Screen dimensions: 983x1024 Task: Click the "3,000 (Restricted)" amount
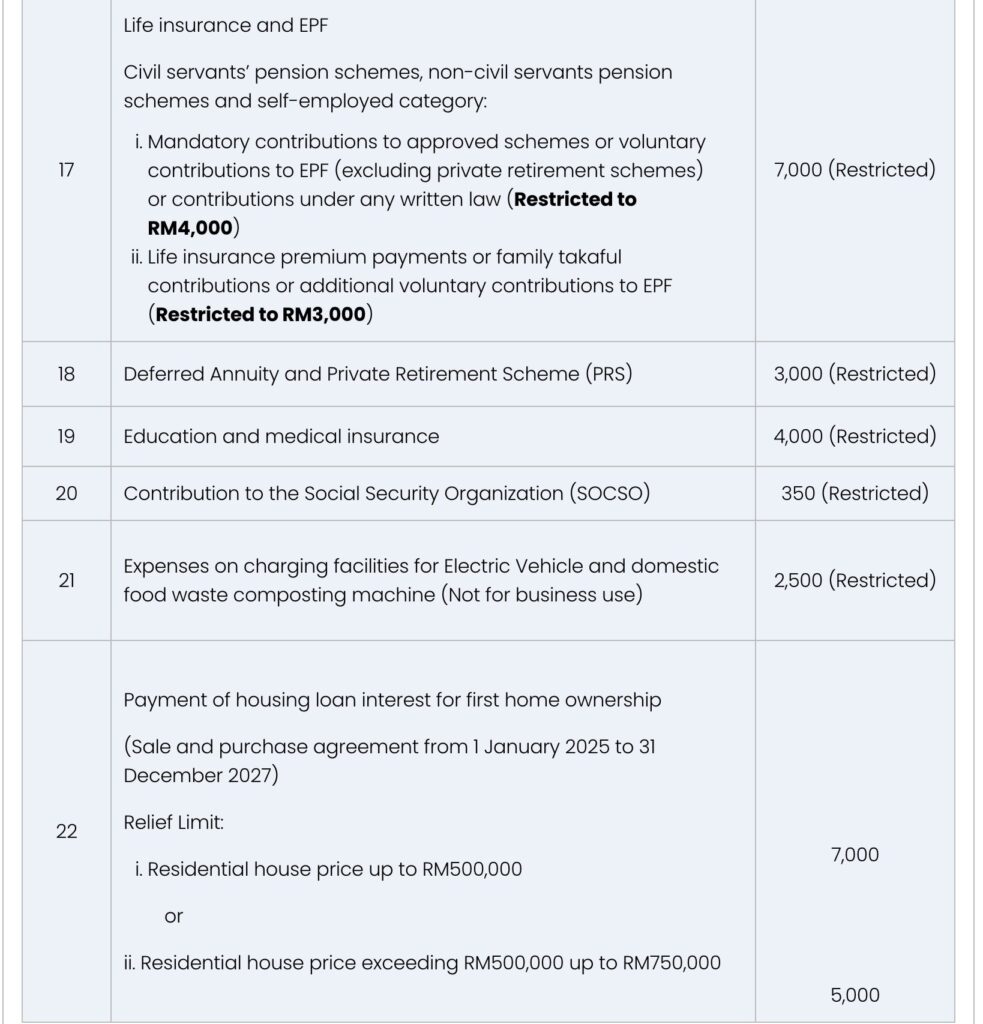click(855, 374)
